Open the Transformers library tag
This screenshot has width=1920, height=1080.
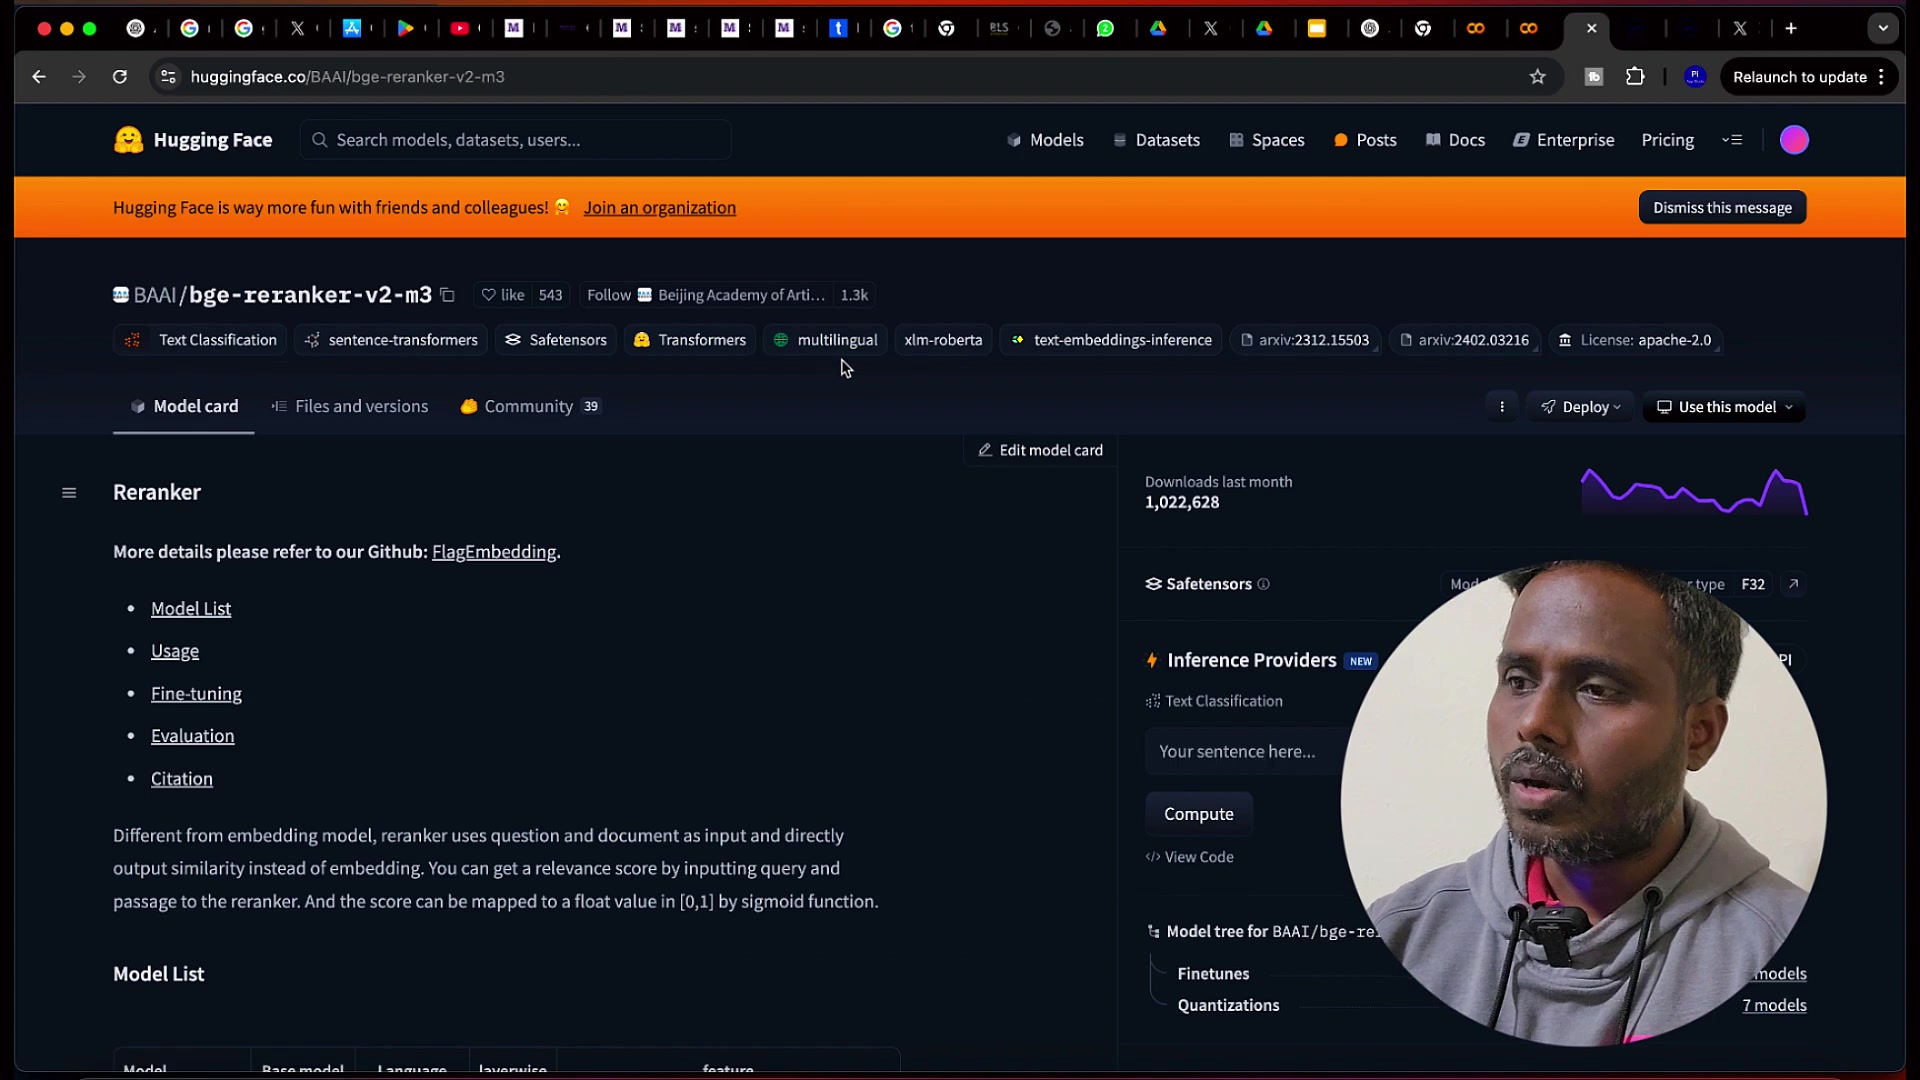tap(690, 340)
